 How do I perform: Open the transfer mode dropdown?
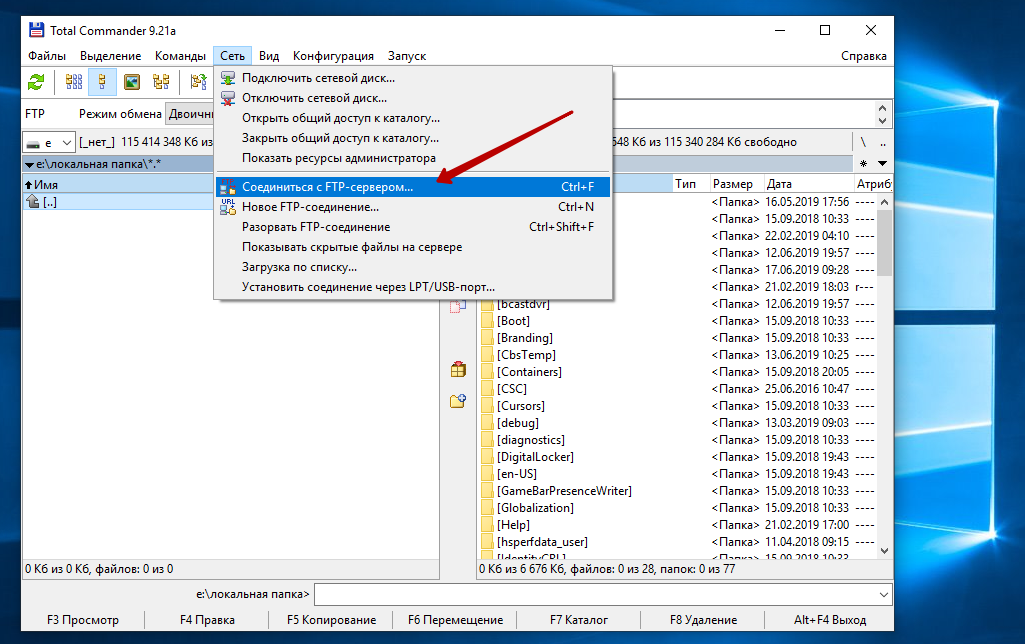click(x=190, y=114)
